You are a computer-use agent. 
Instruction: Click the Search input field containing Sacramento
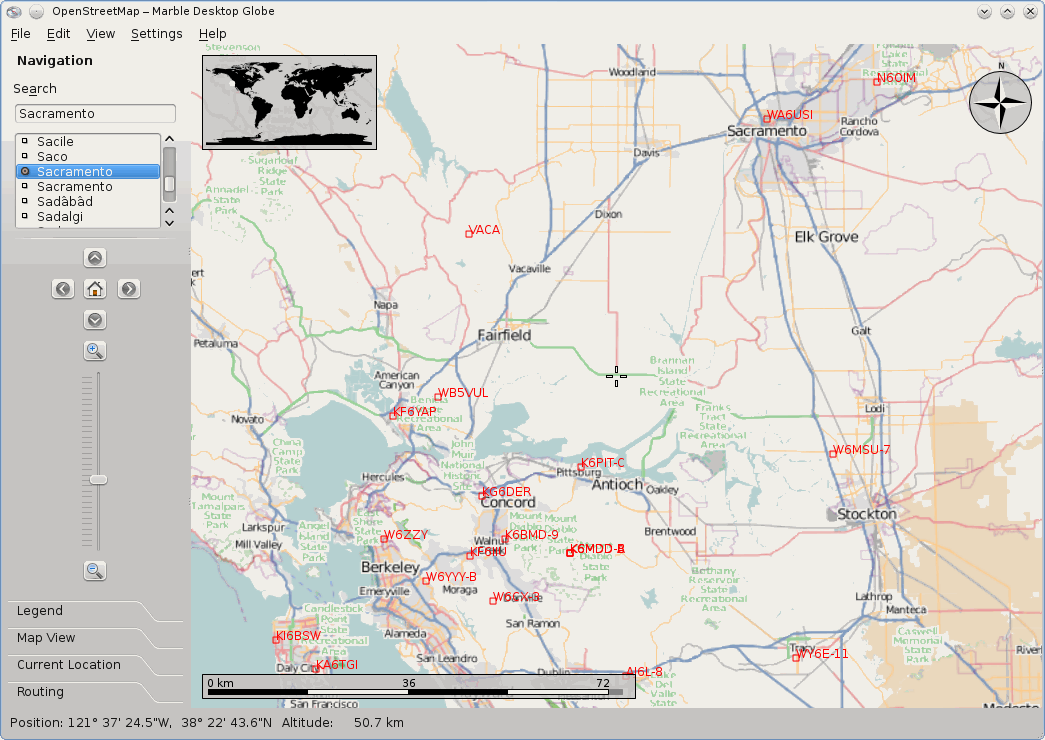click(95, 113)
